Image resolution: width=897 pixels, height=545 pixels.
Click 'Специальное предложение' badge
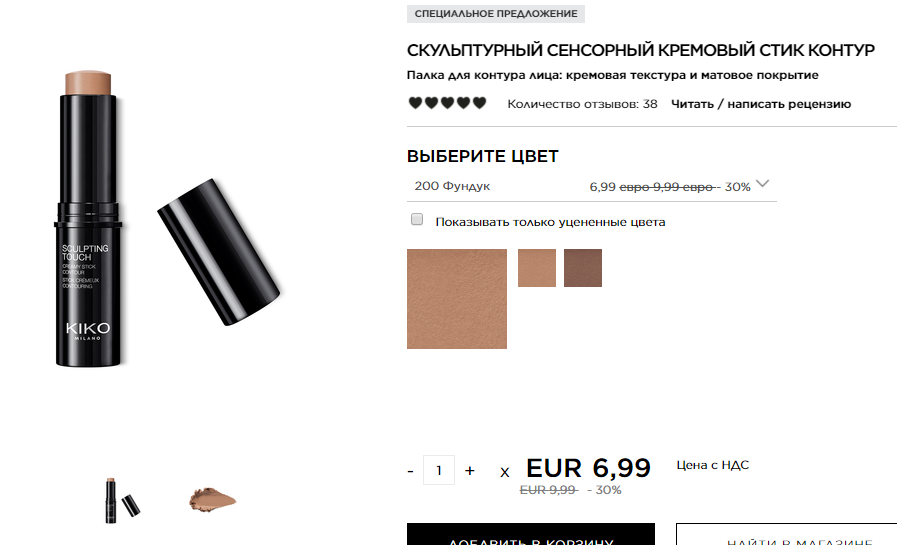coord(496,14)
